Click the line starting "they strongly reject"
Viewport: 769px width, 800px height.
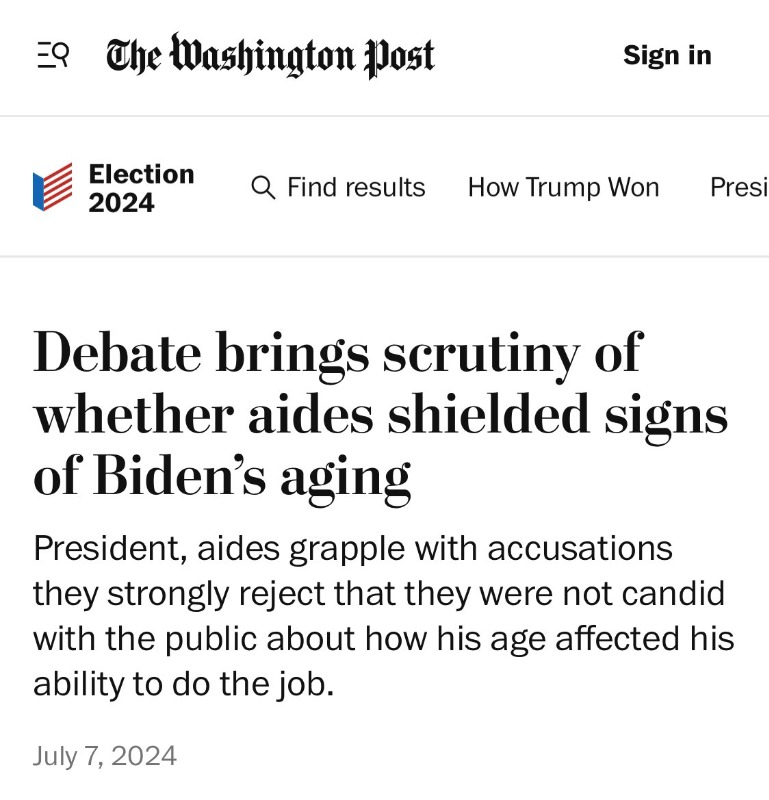[378, 593]
